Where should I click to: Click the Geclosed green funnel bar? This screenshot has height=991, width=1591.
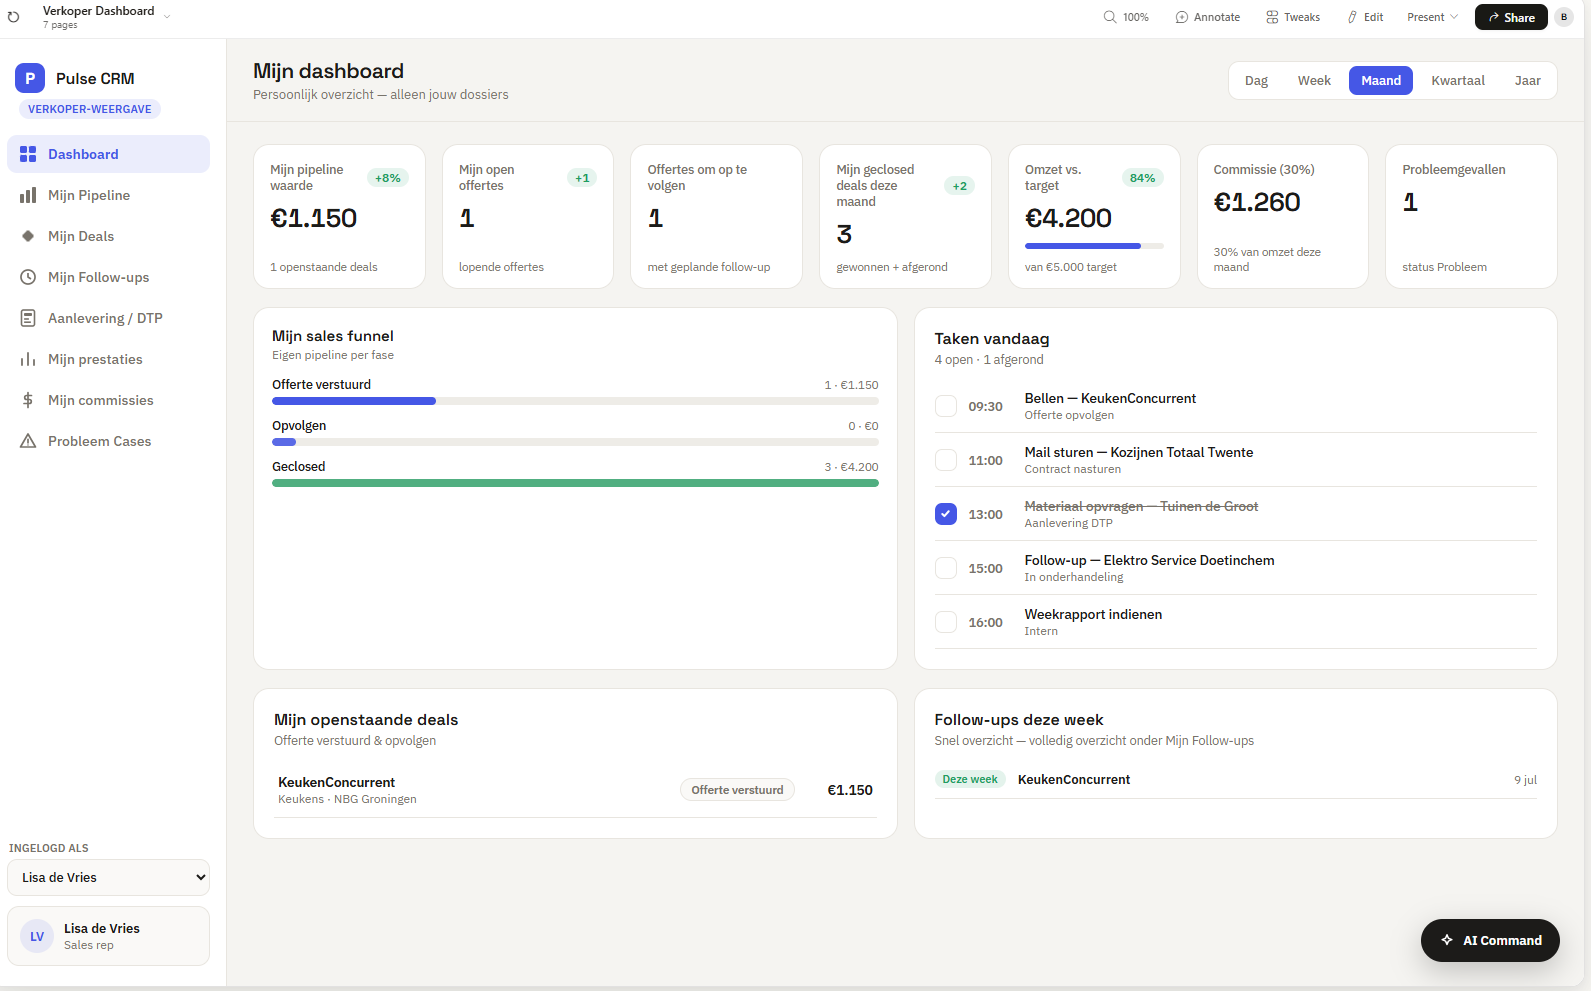[575, 483]
